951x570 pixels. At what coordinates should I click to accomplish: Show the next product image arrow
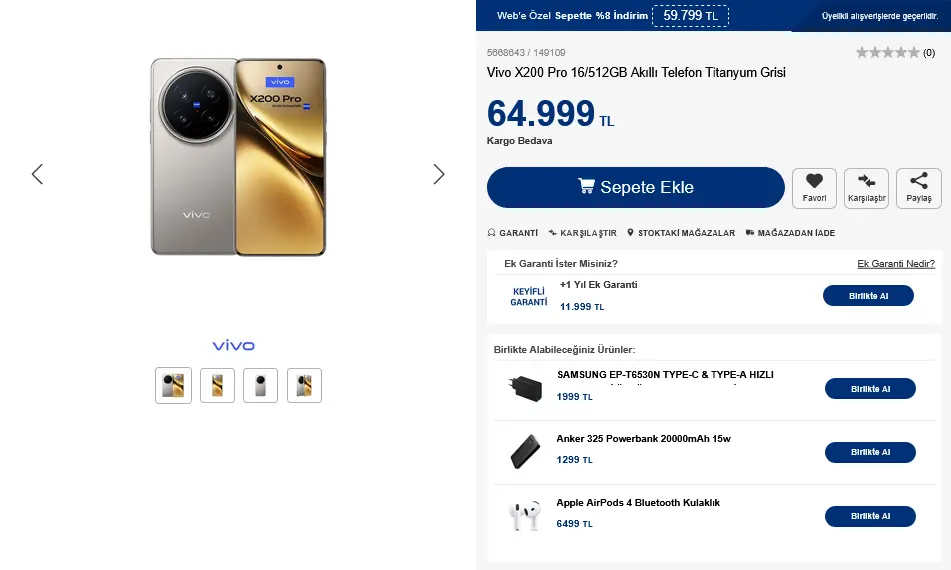(439, 174)
